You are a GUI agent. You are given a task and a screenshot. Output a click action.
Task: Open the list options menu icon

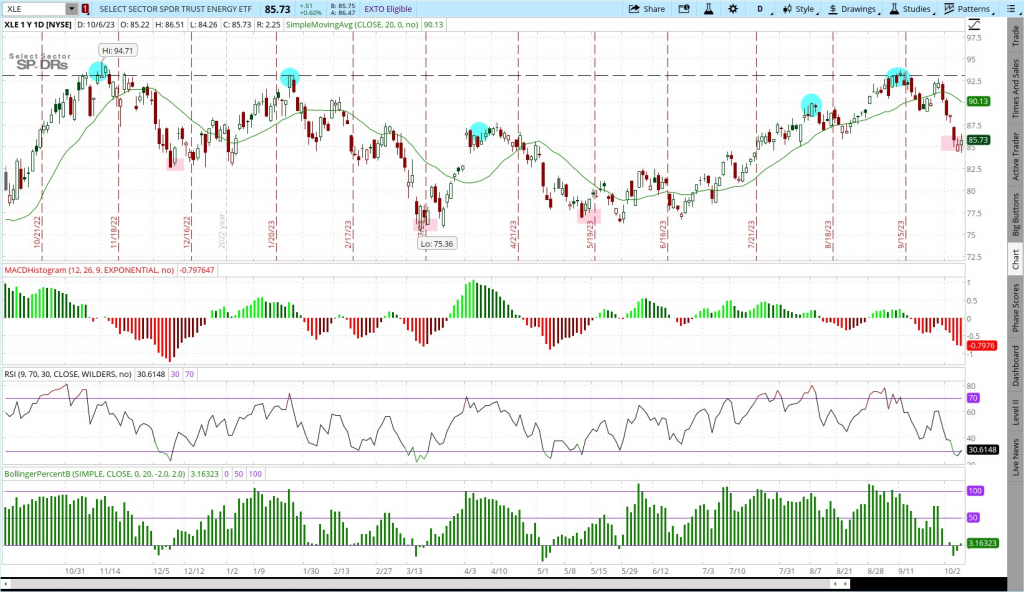coord(1010,9)
